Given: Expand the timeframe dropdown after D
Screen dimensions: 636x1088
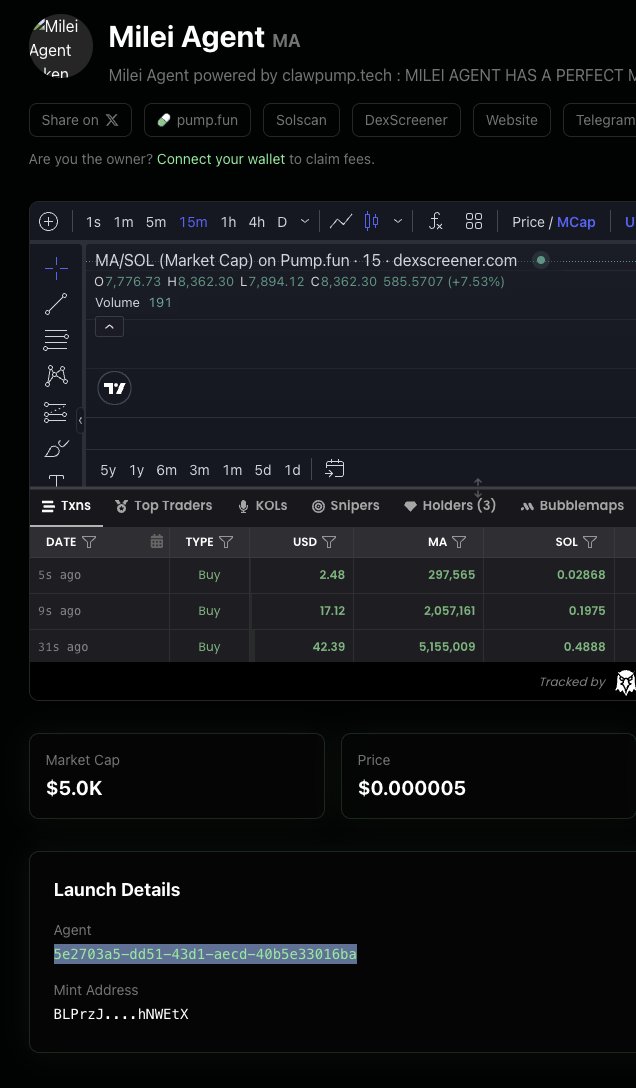Looking at the screenshot, I should (304, 222).
